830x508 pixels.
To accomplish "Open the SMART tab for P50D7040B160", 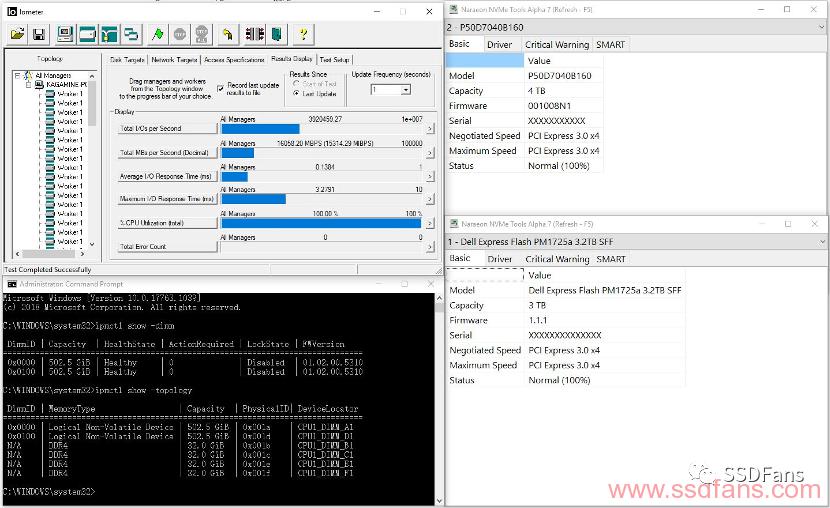I will 610,45.
